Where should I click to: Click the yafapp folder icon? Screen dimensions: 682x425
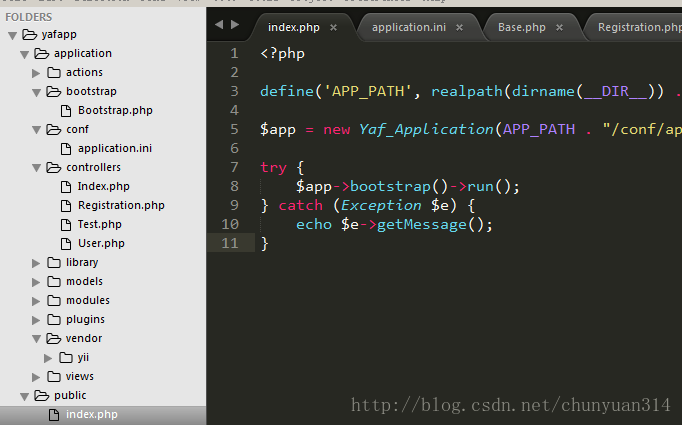pos(30,34)
